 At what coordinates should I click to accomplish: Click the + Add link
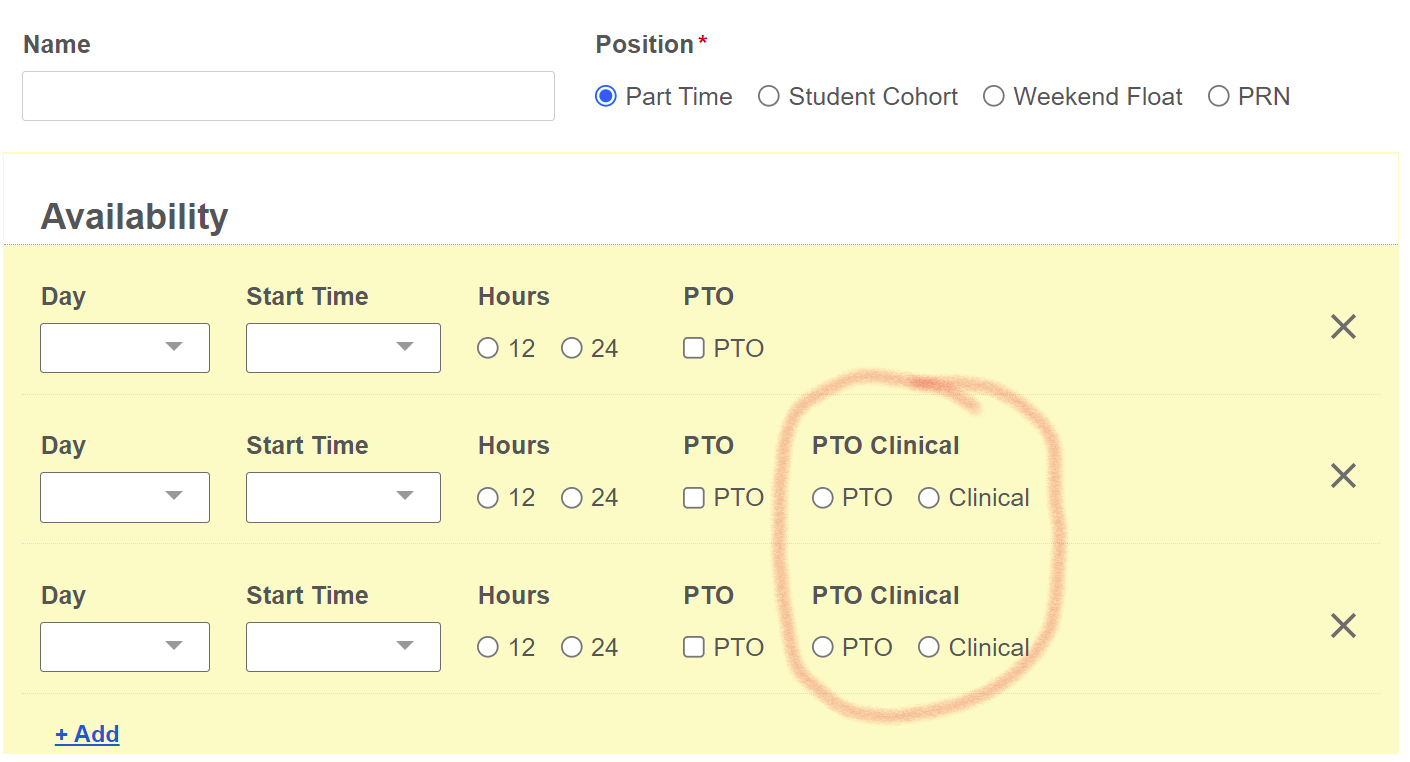pyautogui.click(x=87, y=734)
